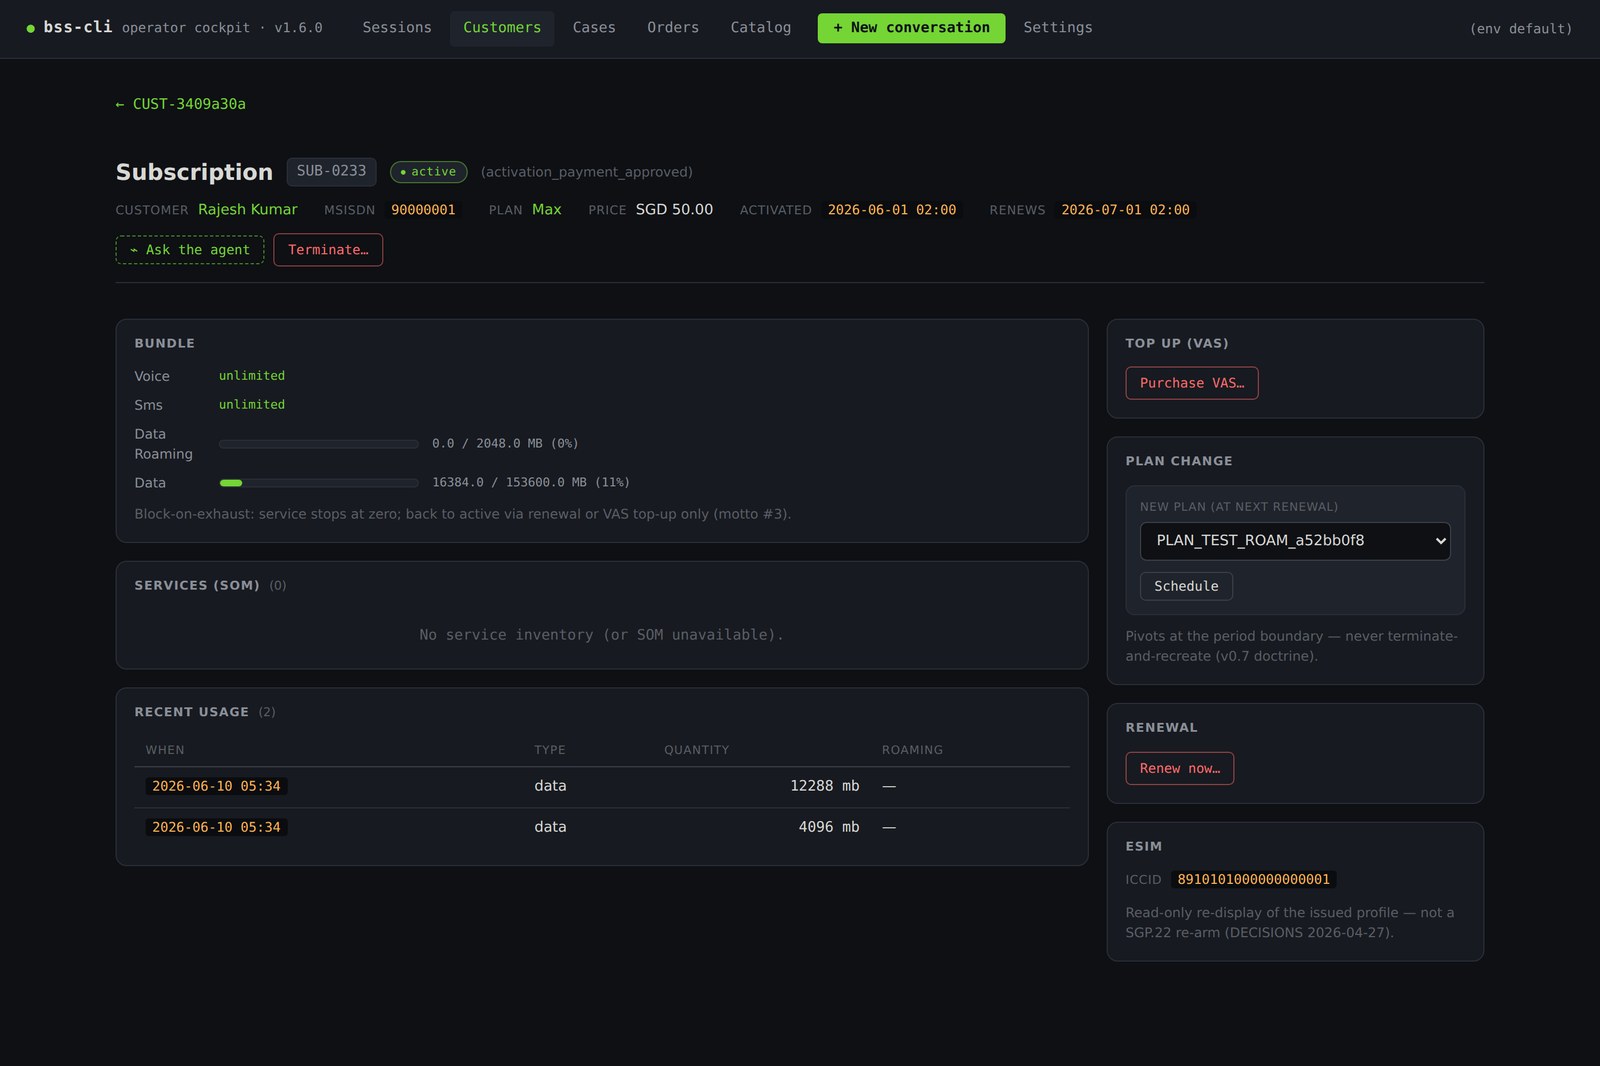The width and height of the screenshot is (1600, 1066).
Task: Click renews date 2026-07-01 02:00
Action: pyautogui.click(x=1125, y=210)
